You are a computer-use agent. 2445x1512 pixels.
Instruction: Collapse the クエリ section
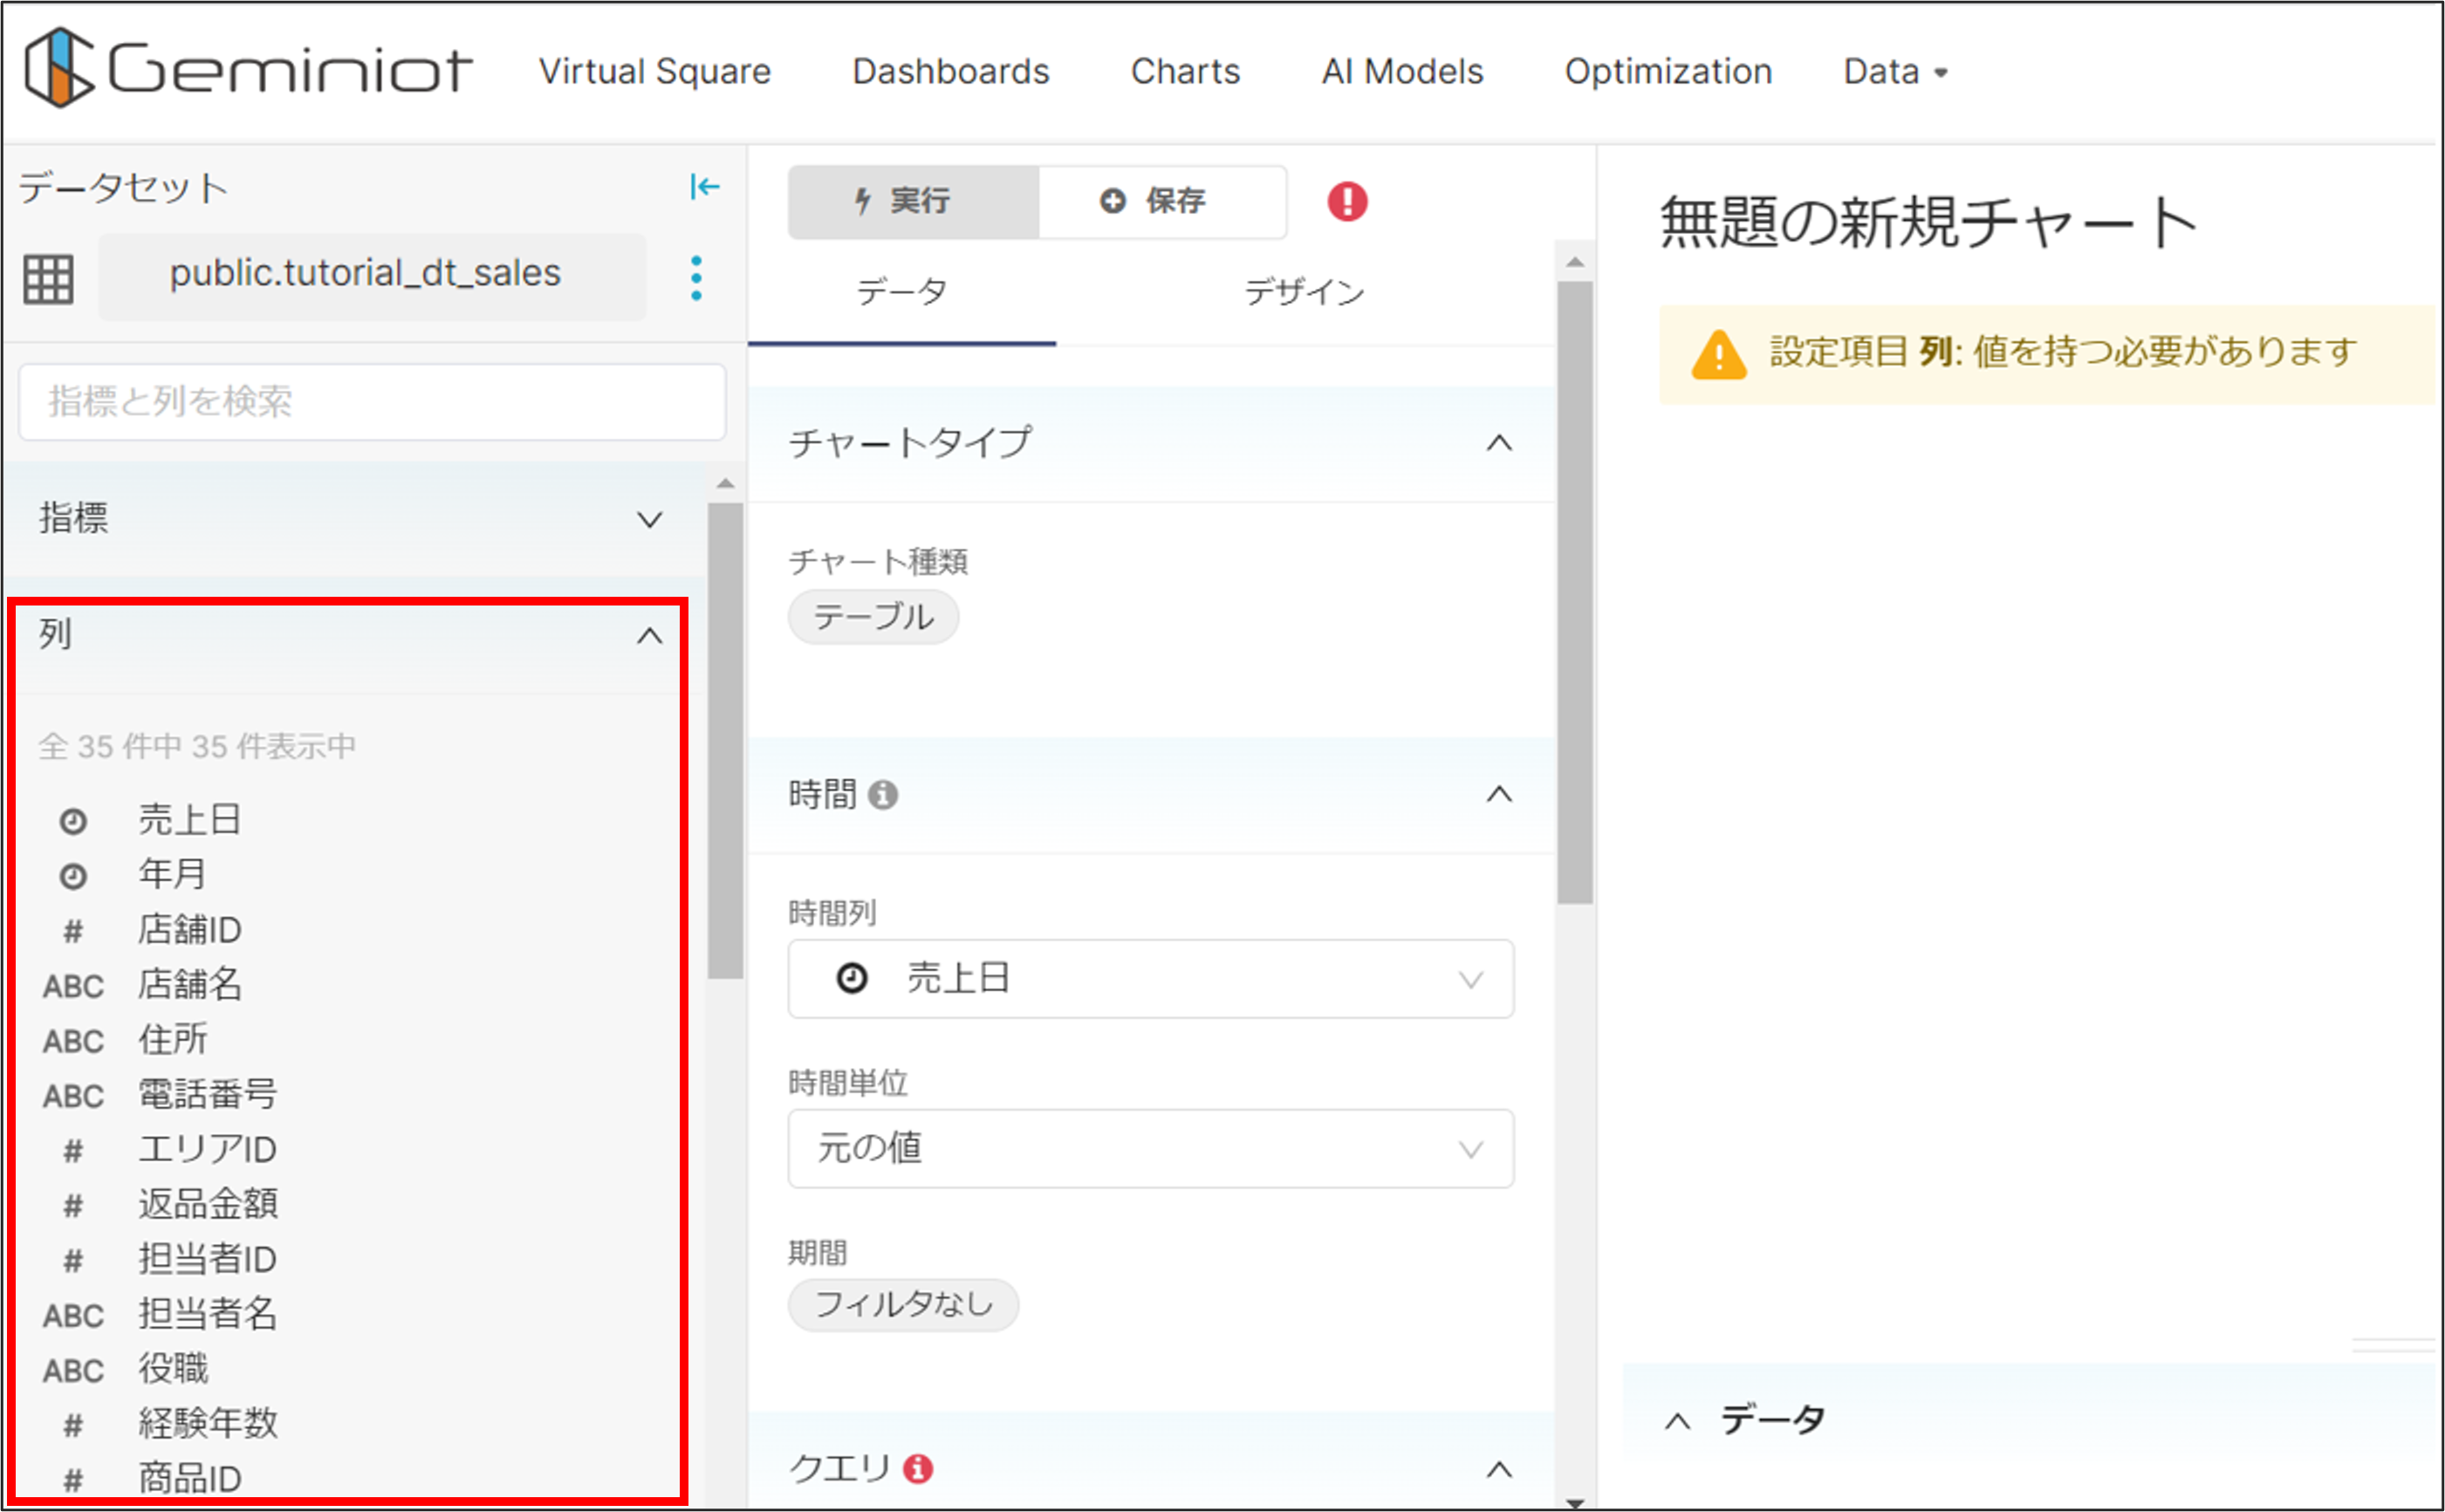[x=1499, y=1469]
